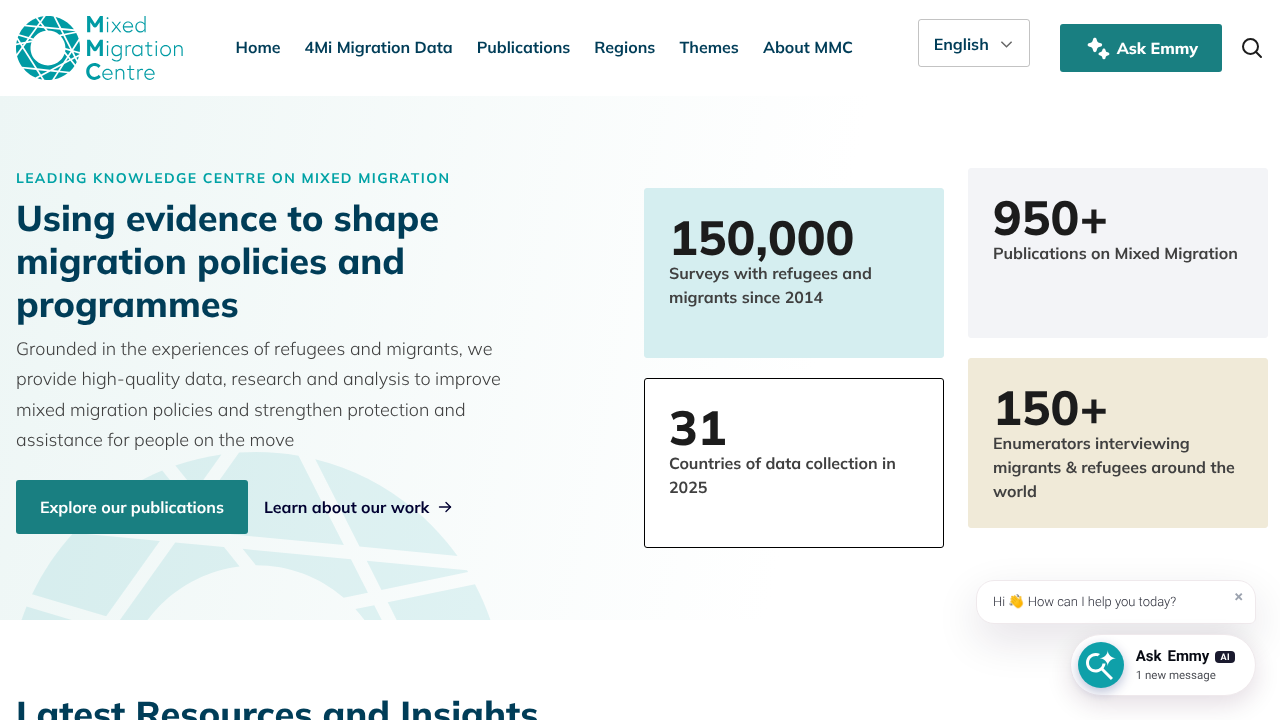Open the About MMC menu
The height and width of the screenshot is (720, 1280).
tap(808, 48)
